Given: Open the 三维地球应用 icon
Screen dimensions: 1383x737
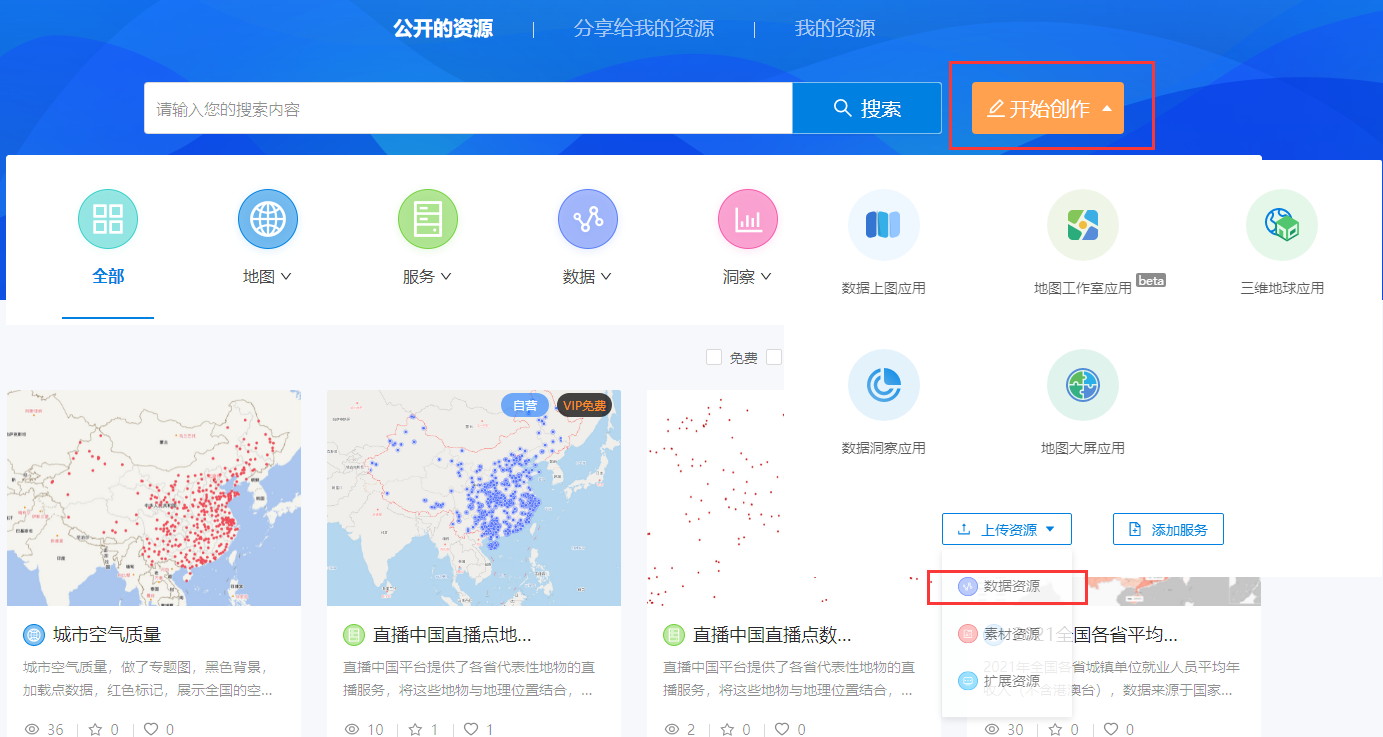Looking at the screenshot, I should [x=1281, y=225].
